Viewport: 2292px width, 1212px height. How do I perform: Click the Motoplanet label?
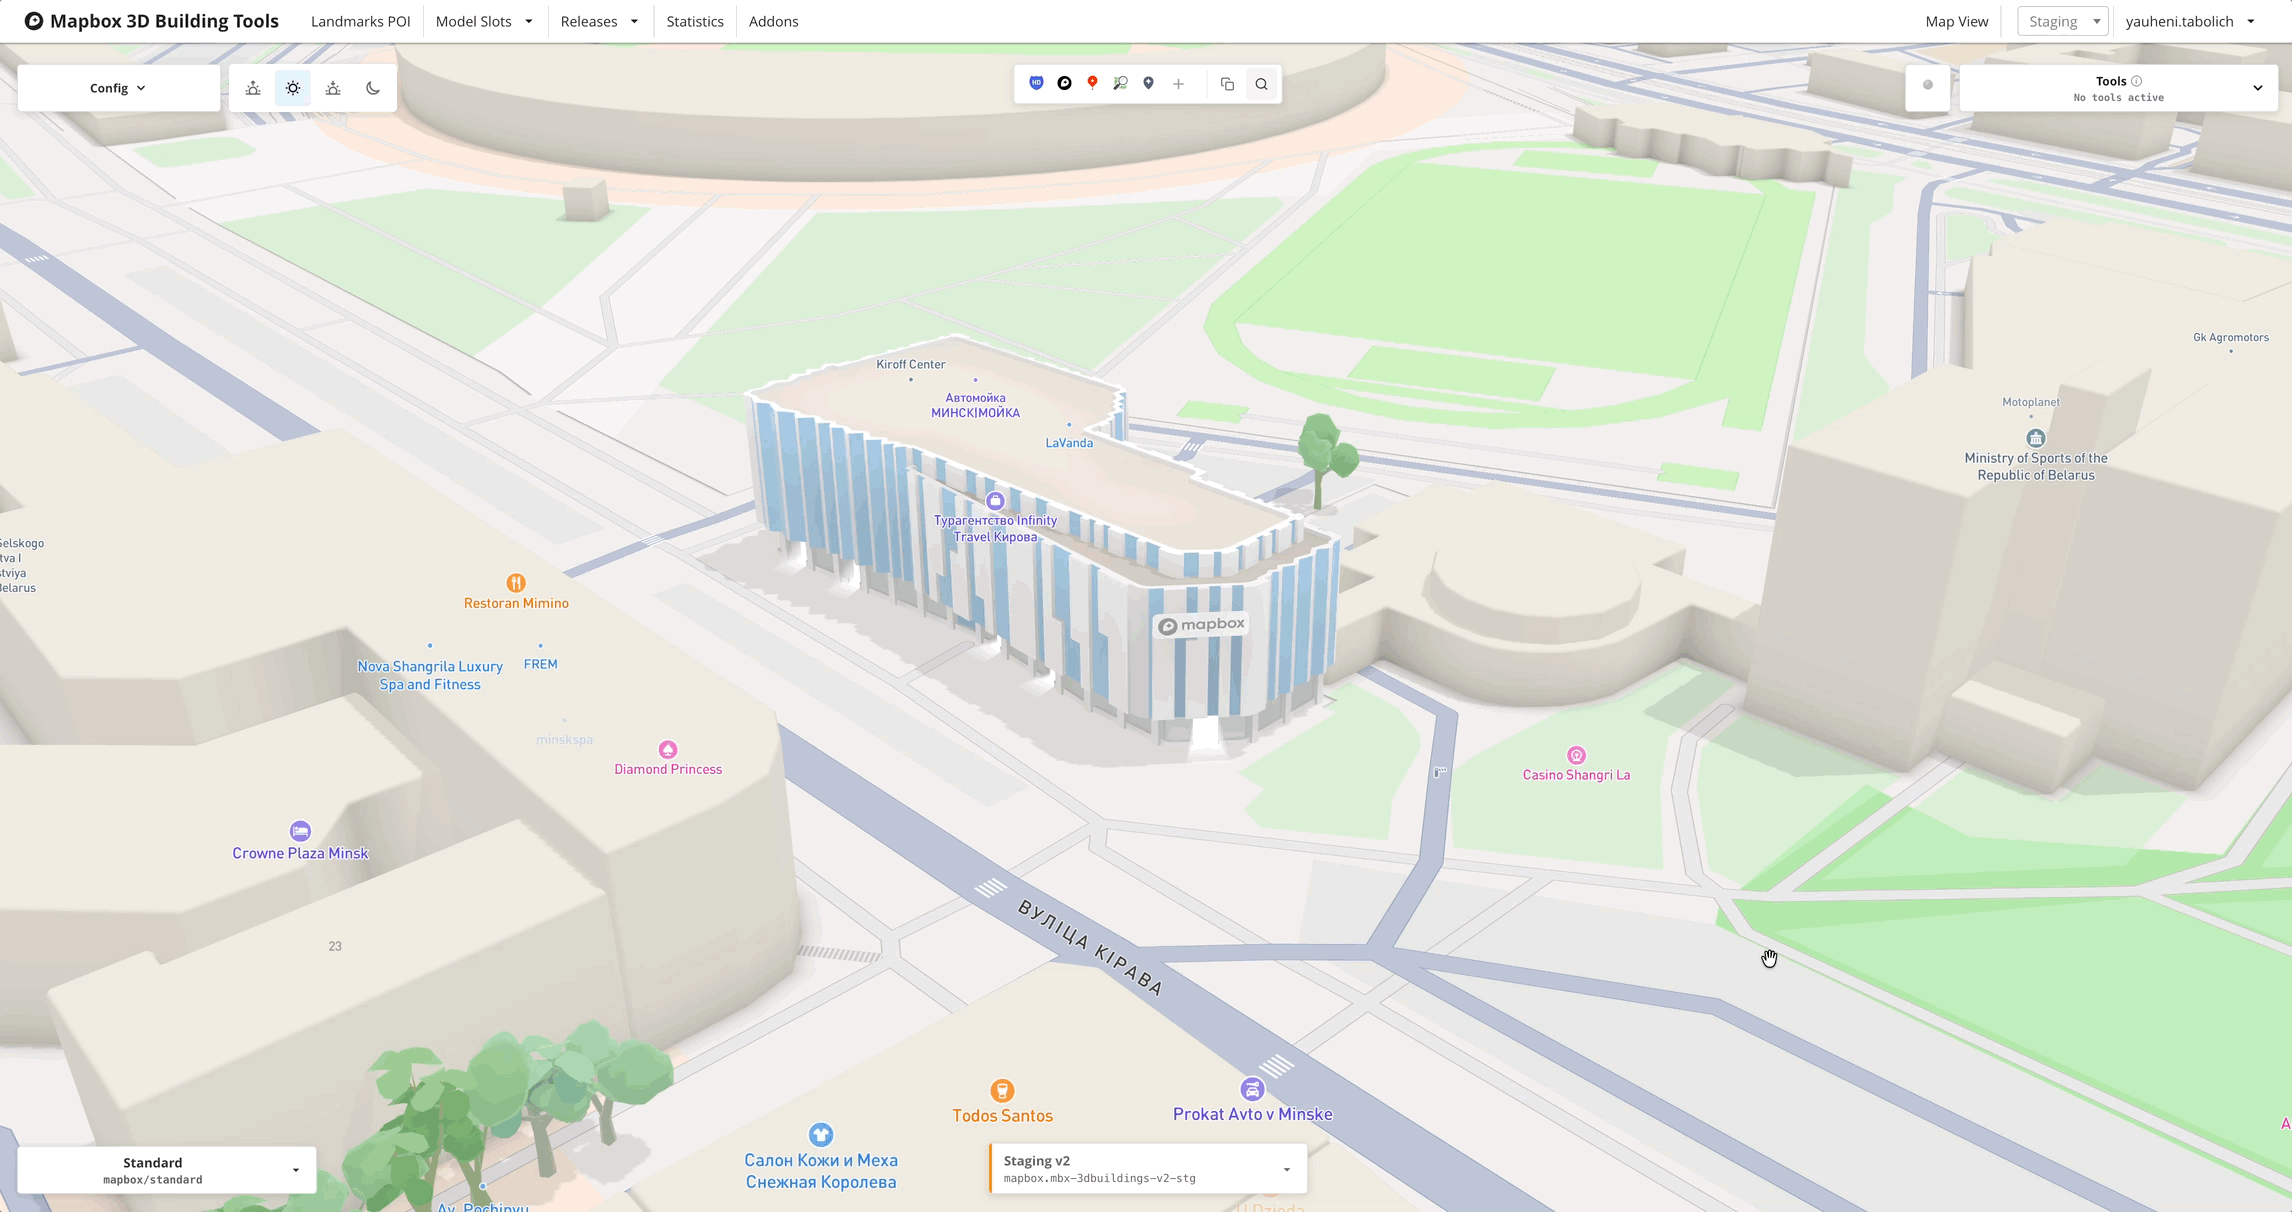coord(2031,402)
